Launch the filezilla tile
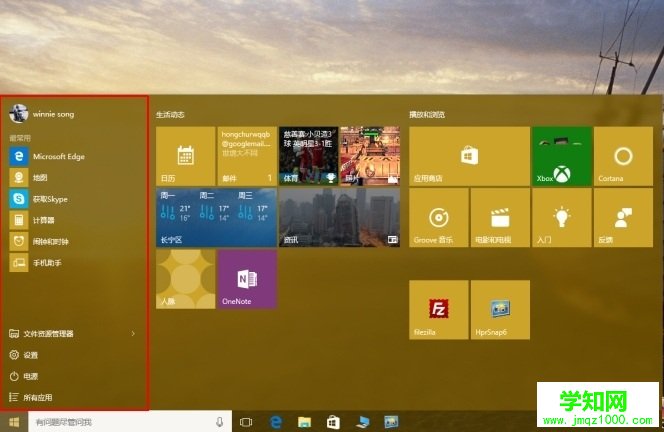The width and height of the screenshot is (664, 432). click(439, 310)
